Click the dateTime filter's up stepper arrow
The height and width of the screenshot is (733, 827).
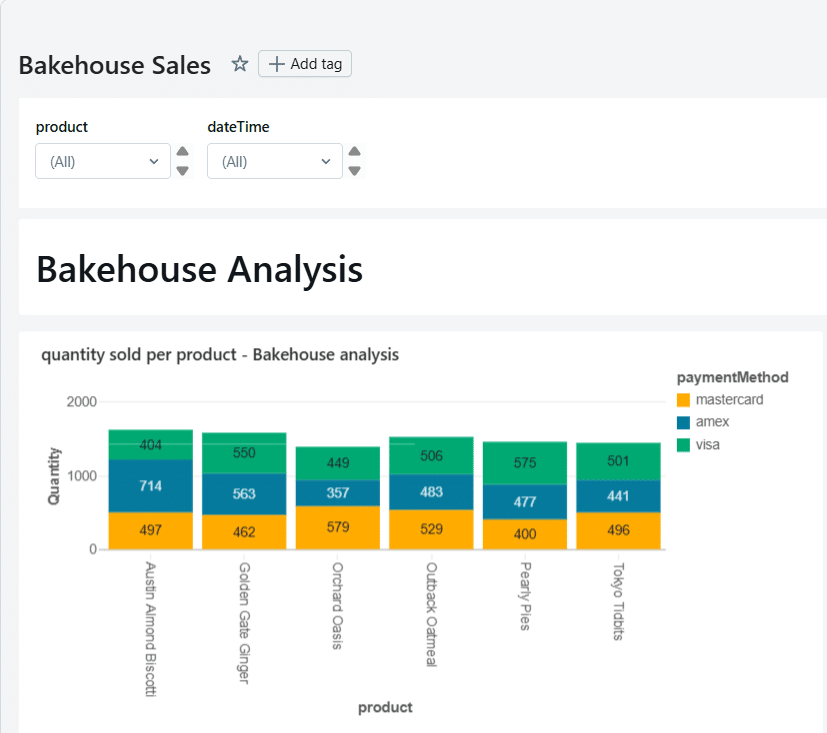tap(352, 153)
